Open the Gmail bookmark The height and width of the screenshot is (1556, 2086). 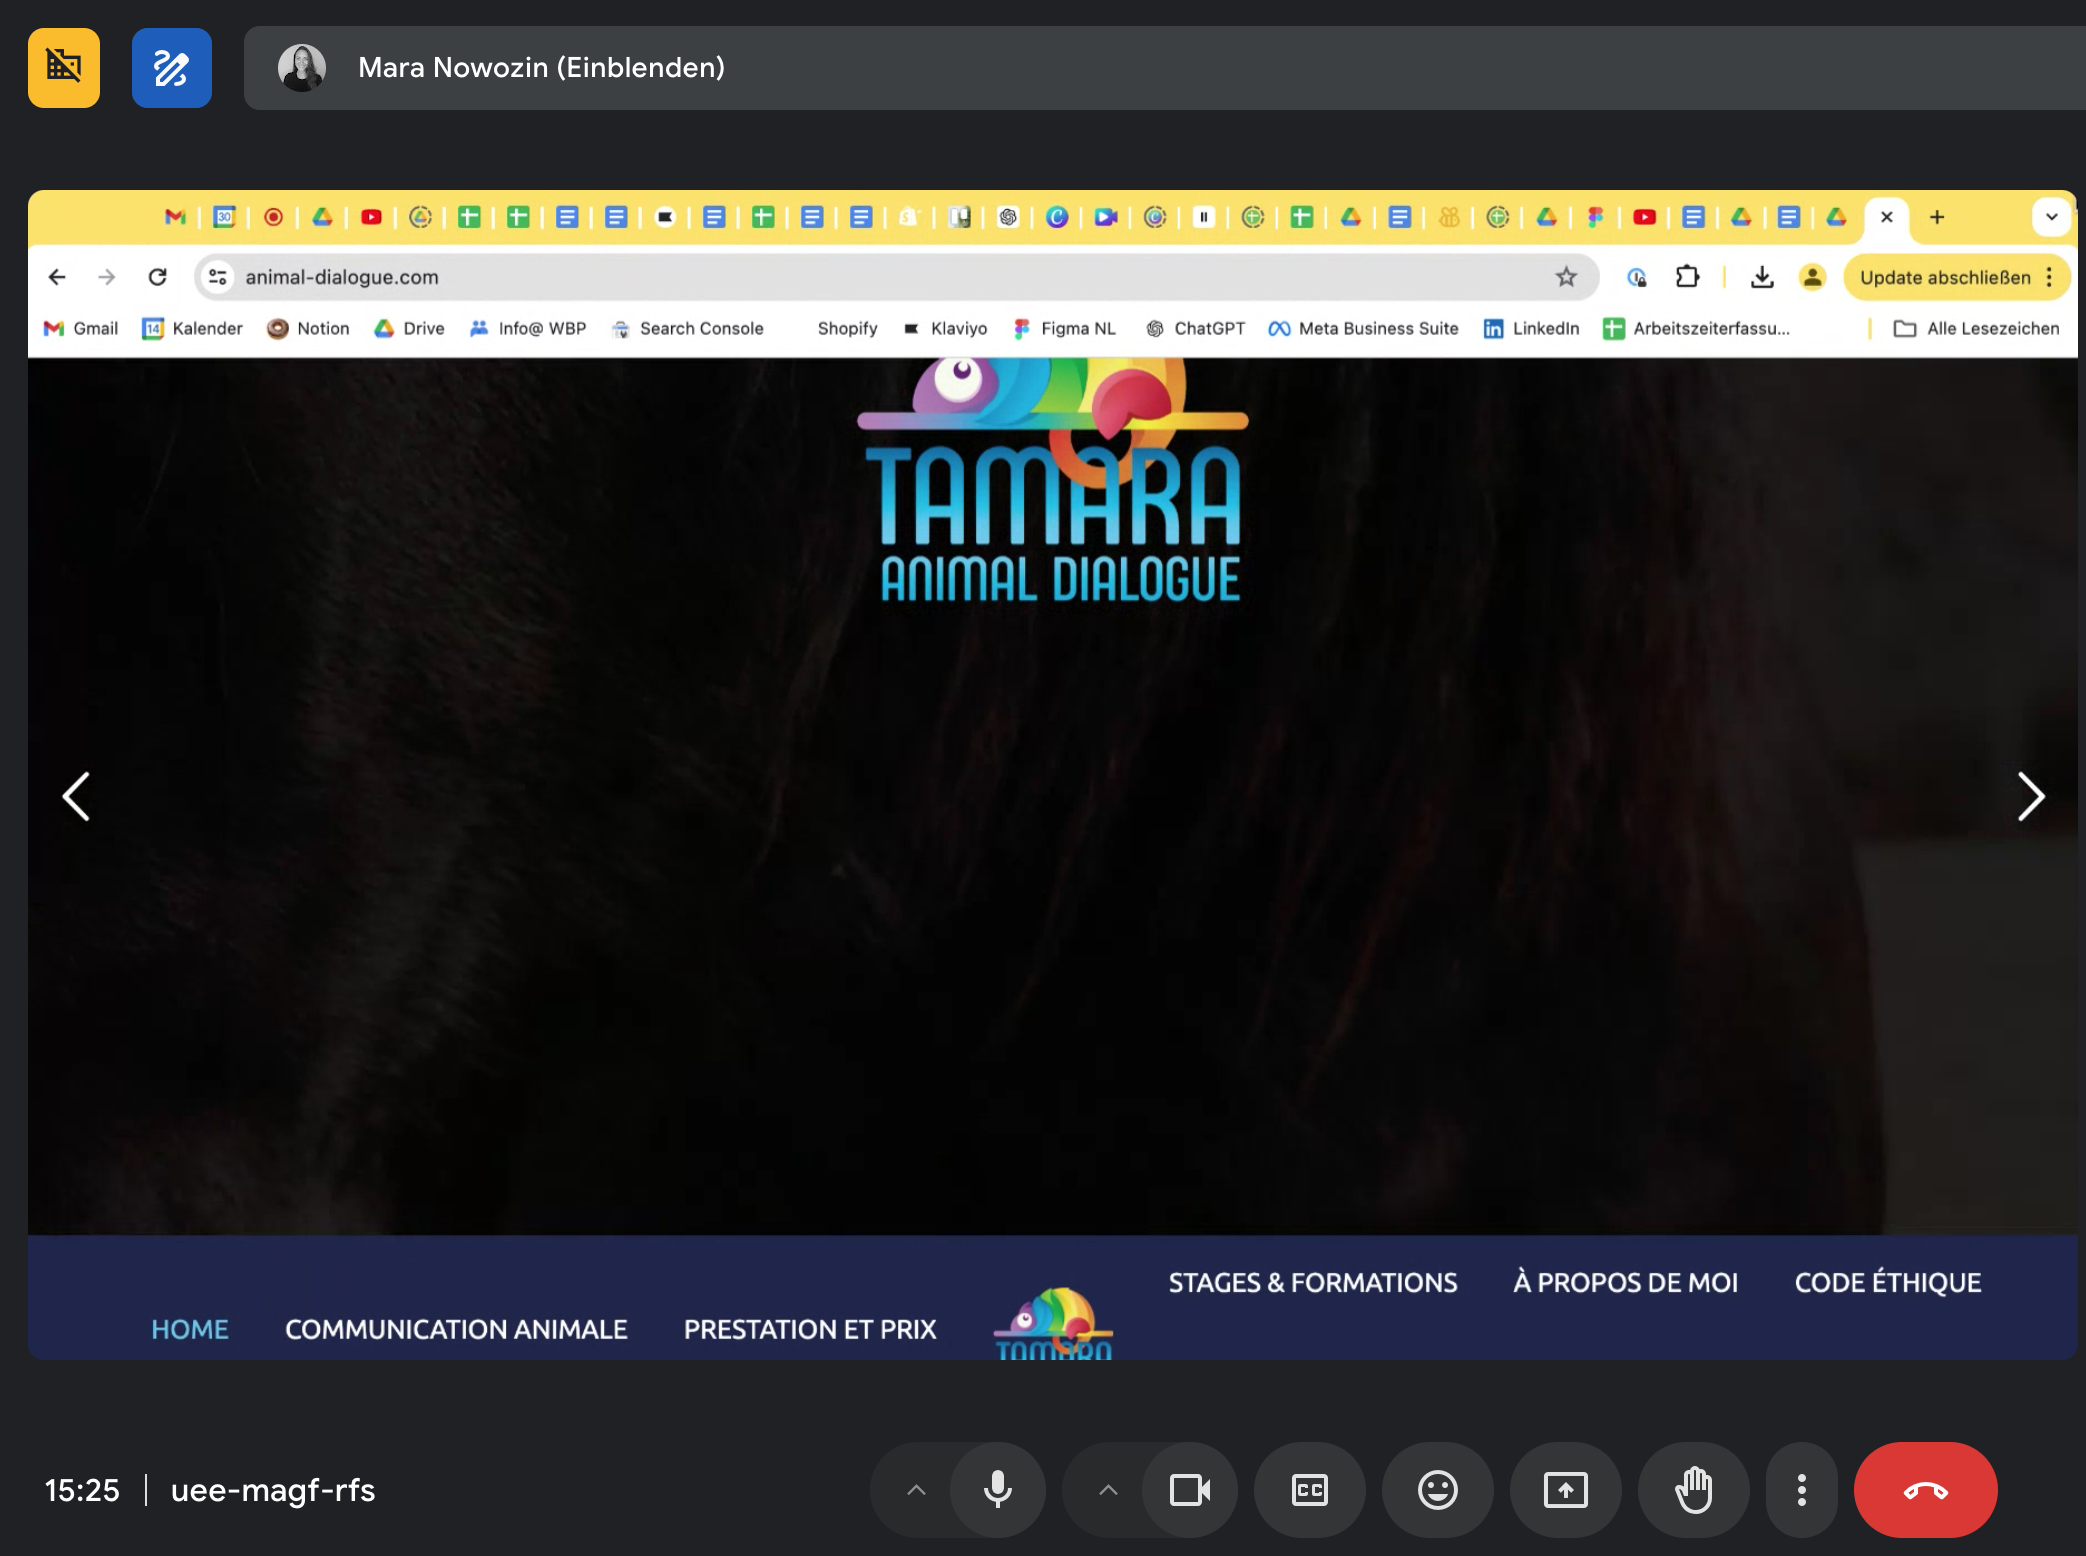[x=82, y=328]
